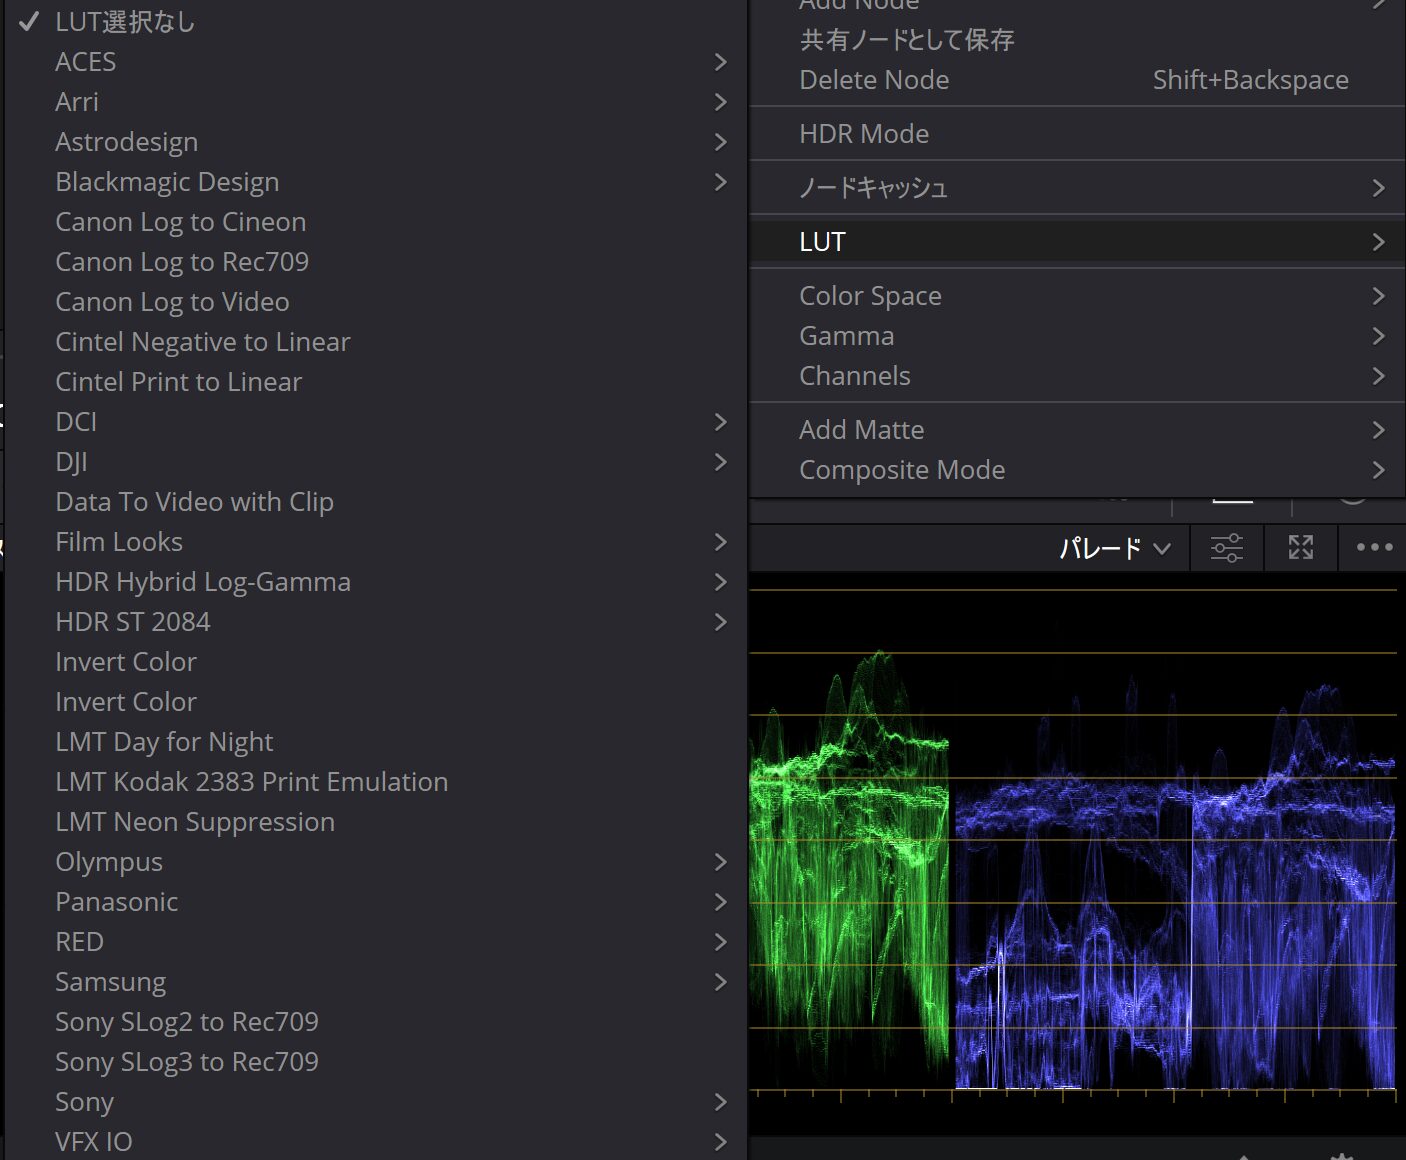Apply LMT Kodak 2383 Print Emulation
This screenshot has height=1160, width=1406.
pyautogui.click(x=376, y=782)
